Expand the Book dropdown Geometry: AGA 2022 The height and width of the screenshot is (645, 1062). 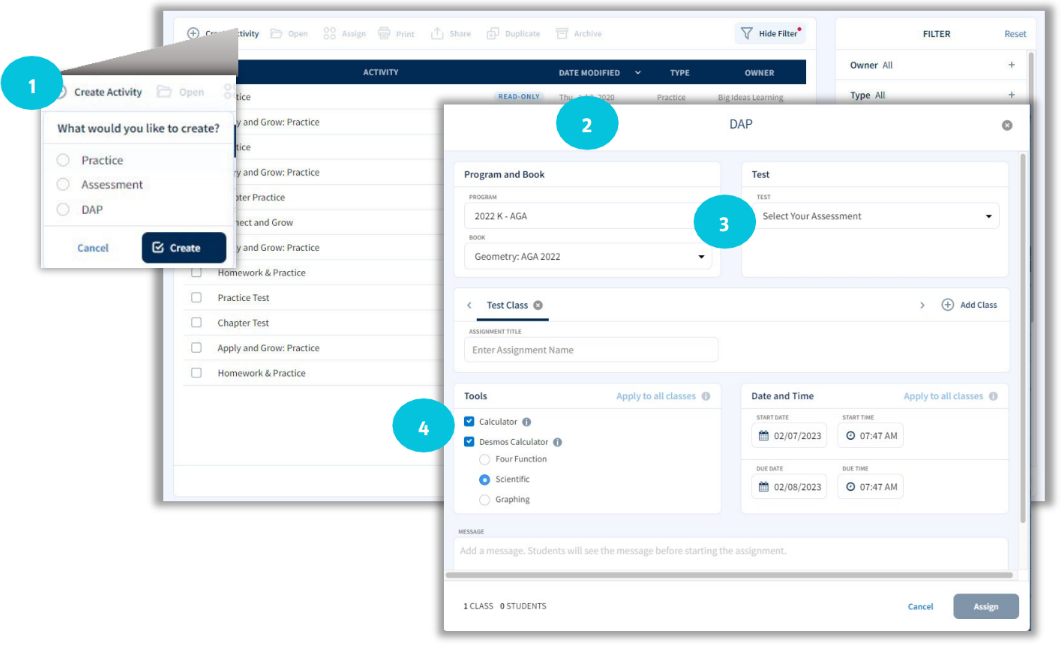(587, 257)
